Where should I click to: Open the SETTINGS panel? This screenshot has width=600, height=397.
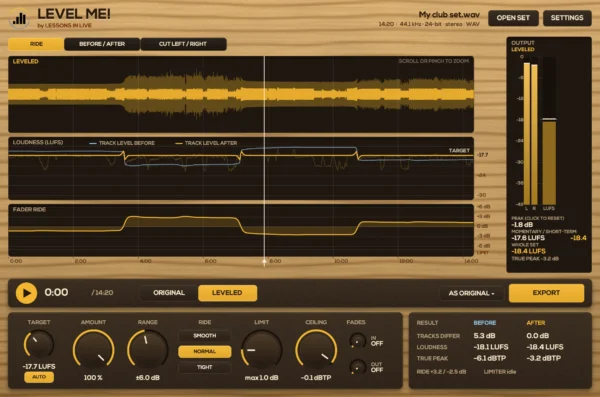[x=567, y=18]
